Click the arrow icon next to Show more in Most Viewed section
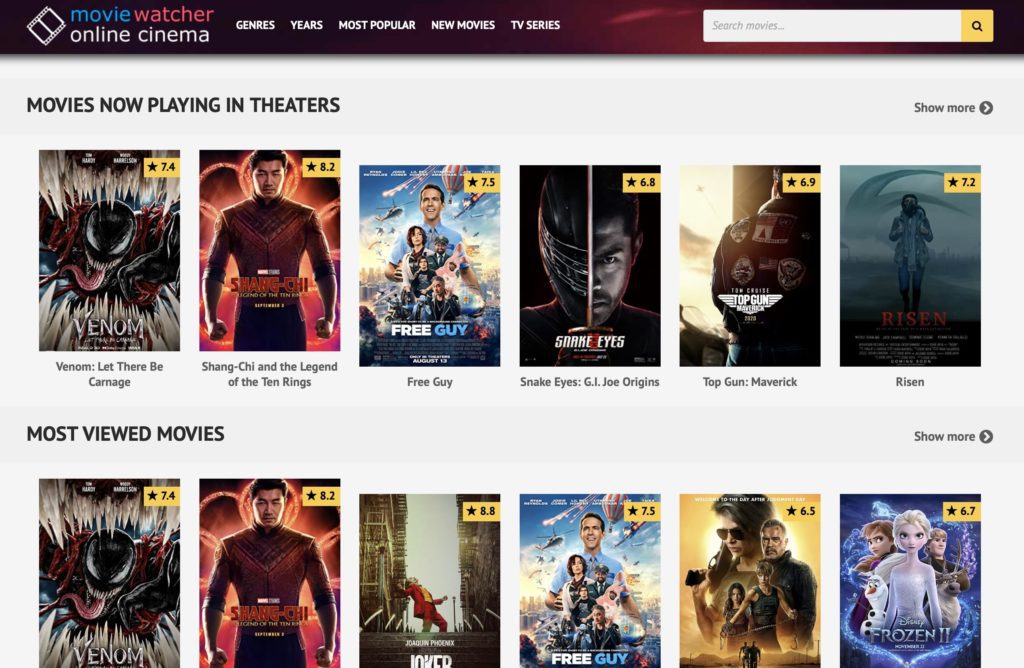 986,436
